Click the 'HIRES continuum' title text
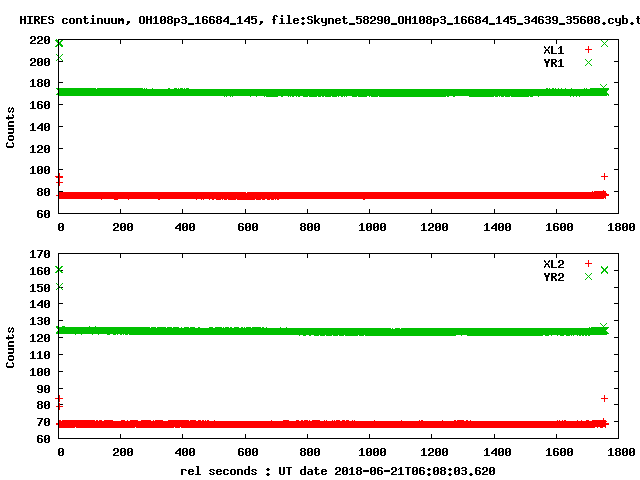Screen dimensions: 640x480 75,20
